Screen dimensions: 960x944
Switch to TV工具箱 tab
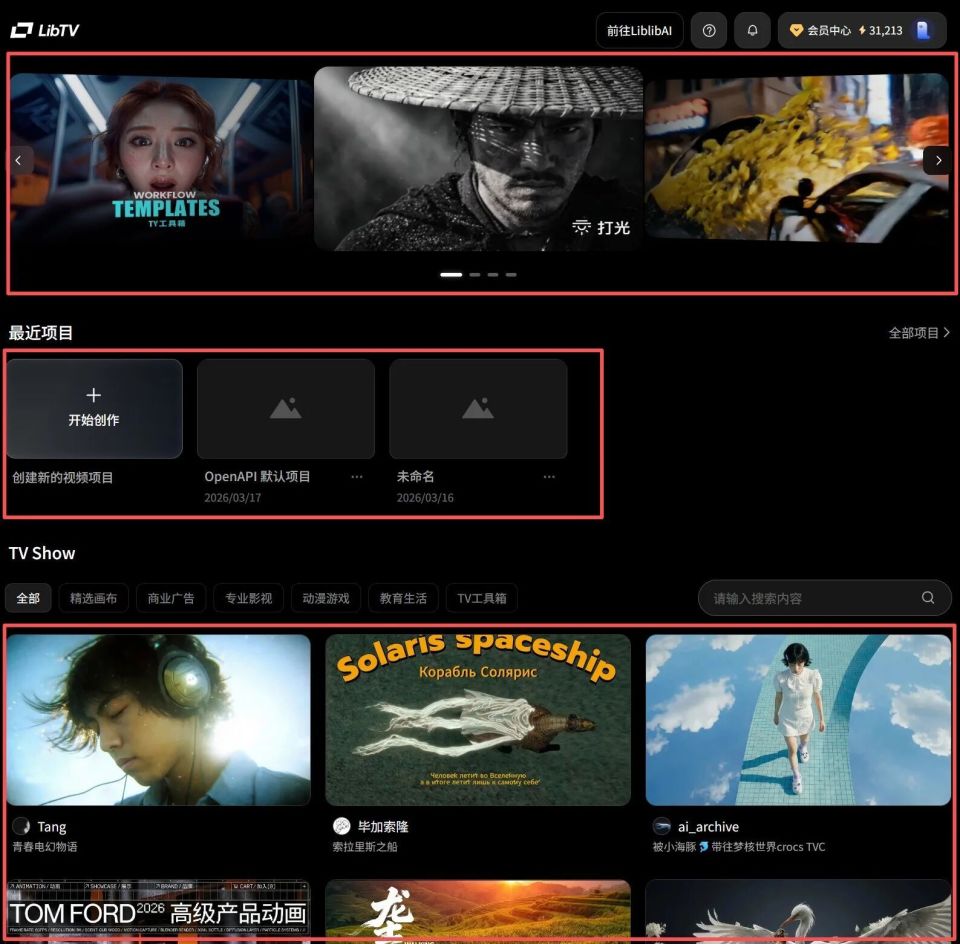pyautogui.click(x=482, y=598)
